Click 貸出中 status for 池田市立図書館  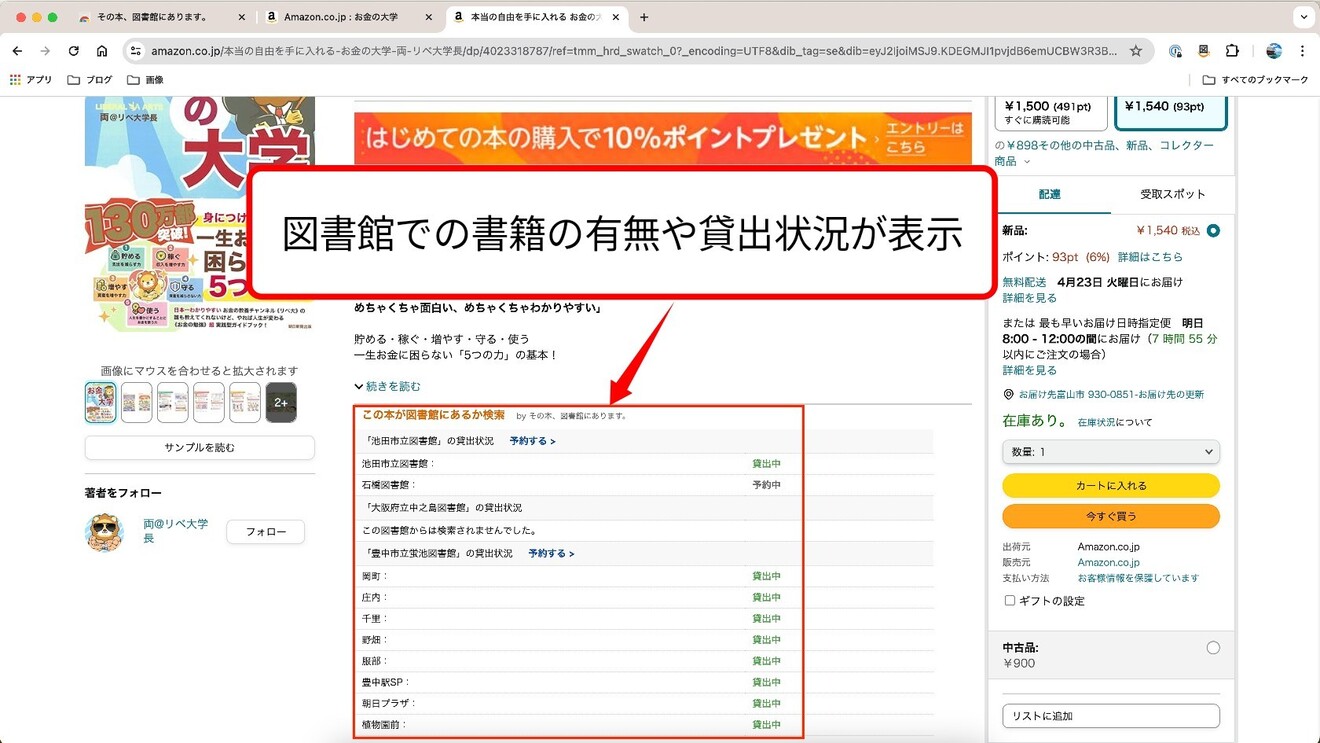click(x=766, y=464)
